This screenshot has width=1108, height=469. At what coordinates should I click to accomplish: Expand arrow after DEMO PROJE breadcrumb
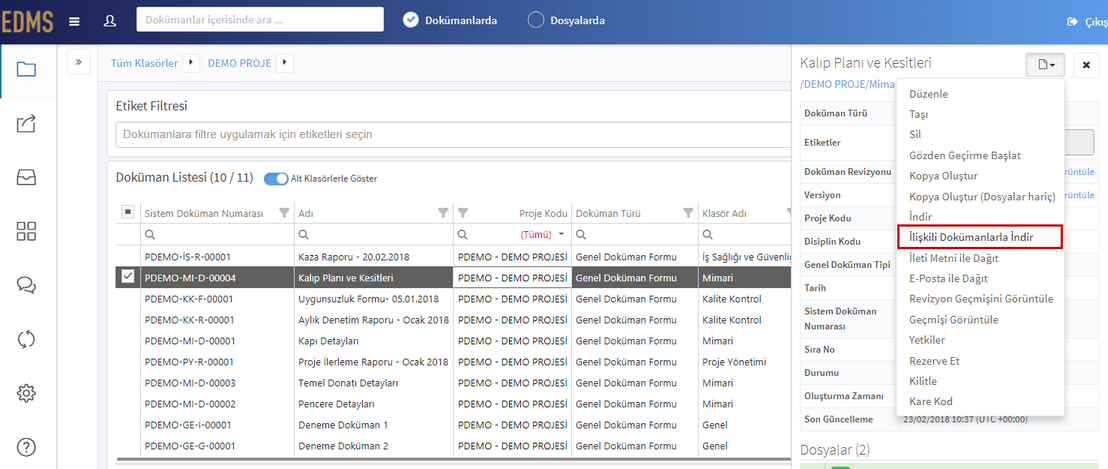[285, 63]
